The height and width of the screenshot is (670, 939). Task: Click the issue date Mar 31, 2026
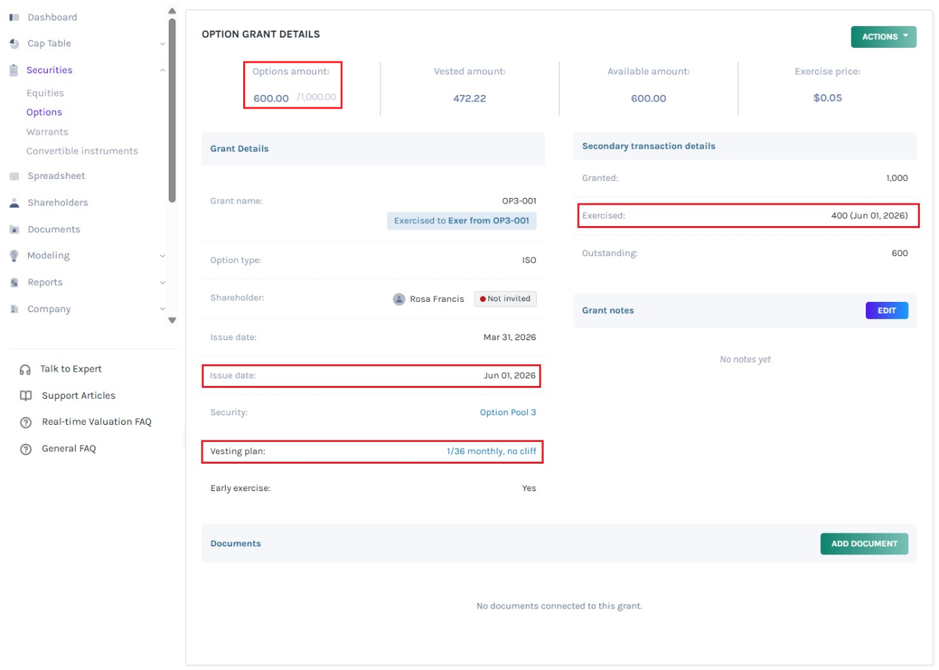tap(510, 337)
